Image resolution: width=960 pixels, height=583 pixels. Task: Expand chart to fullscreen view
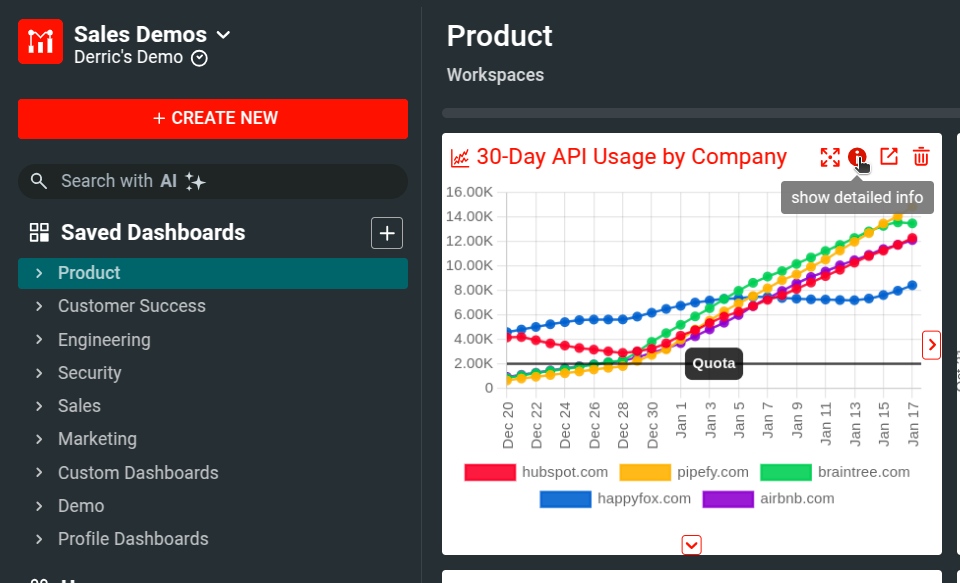click(830, 157)
